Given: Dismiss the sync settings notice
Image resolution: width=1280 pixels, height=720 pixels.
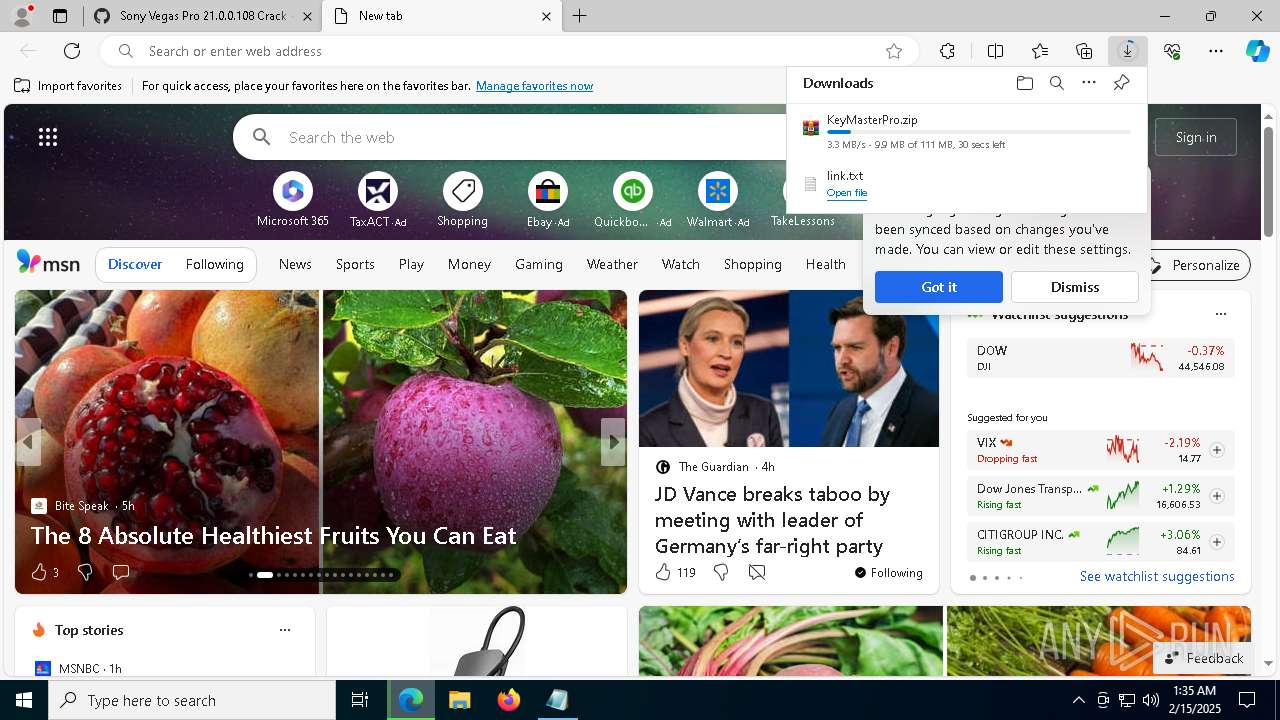Looking at the screenshot, I should [x=1075, y=287].
